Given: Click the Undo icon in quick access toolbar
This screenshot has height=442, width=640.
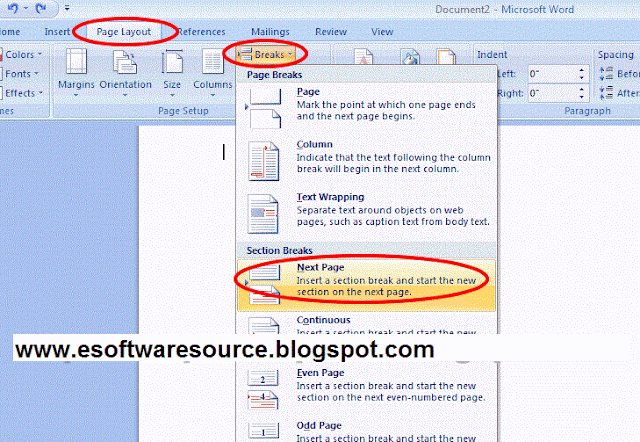Looking at the screenshot, I should coord(13,7).
